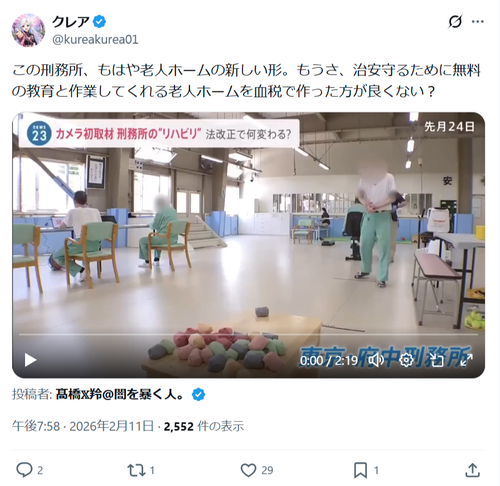Click the クレア display name

point(70,22)
